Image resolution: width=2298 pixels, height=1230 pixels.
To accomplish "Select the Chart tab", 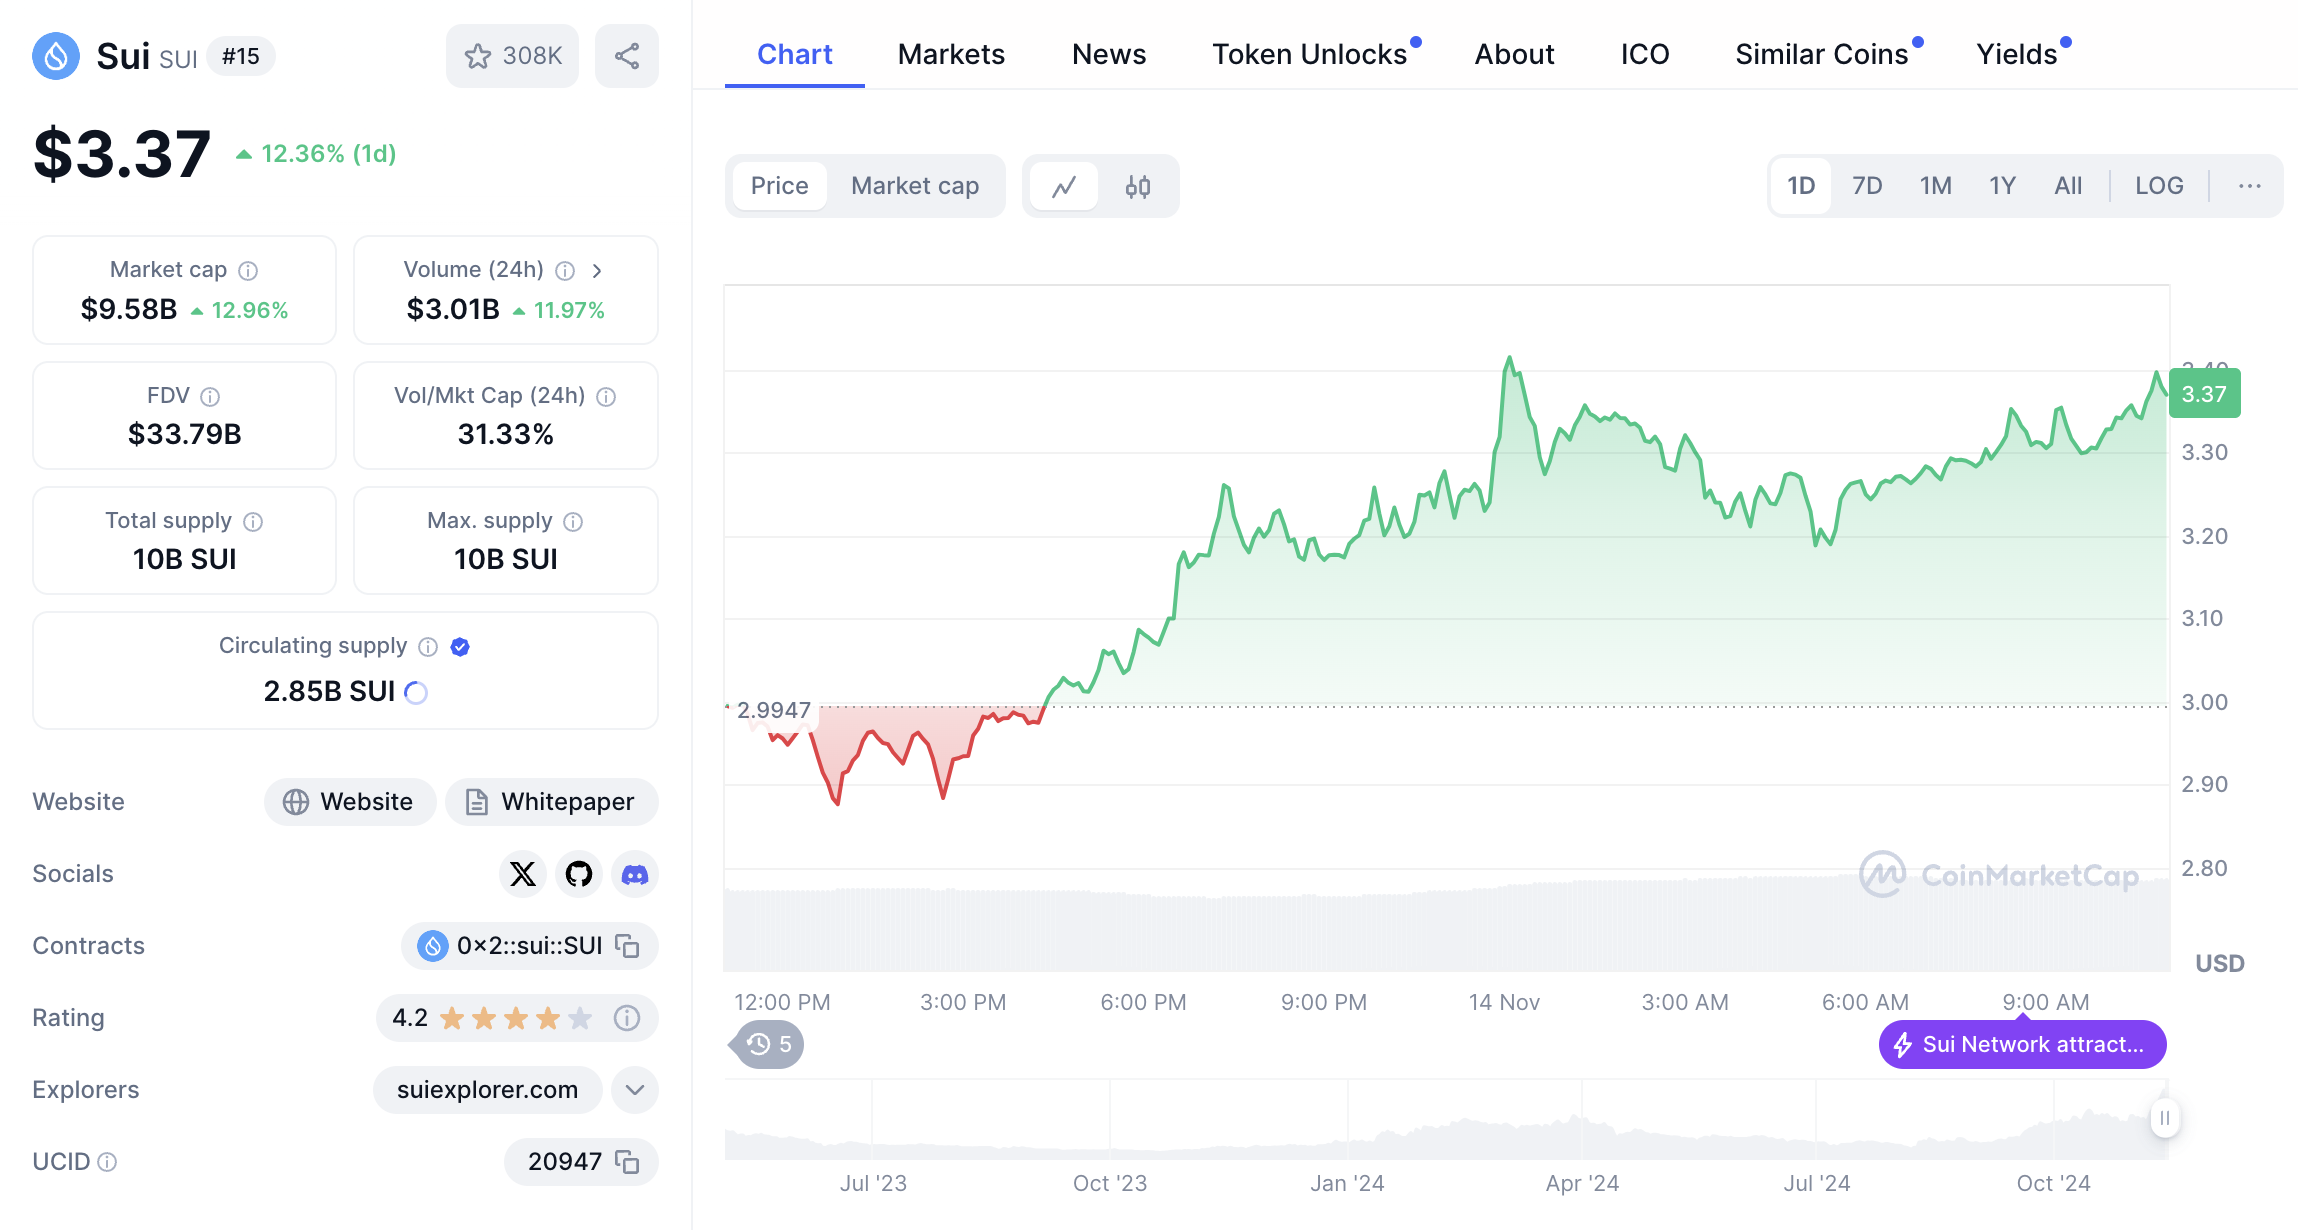I will coord(795,54).
